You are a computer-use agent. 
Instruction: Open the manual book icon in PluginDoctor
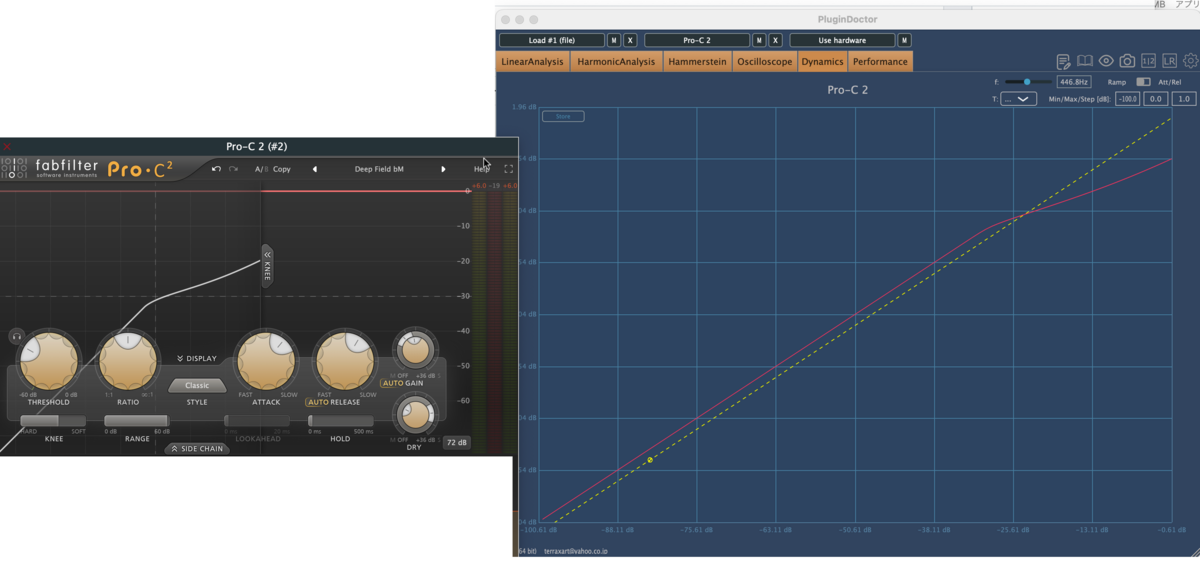pyautogui.click(x=1085, y=62)
